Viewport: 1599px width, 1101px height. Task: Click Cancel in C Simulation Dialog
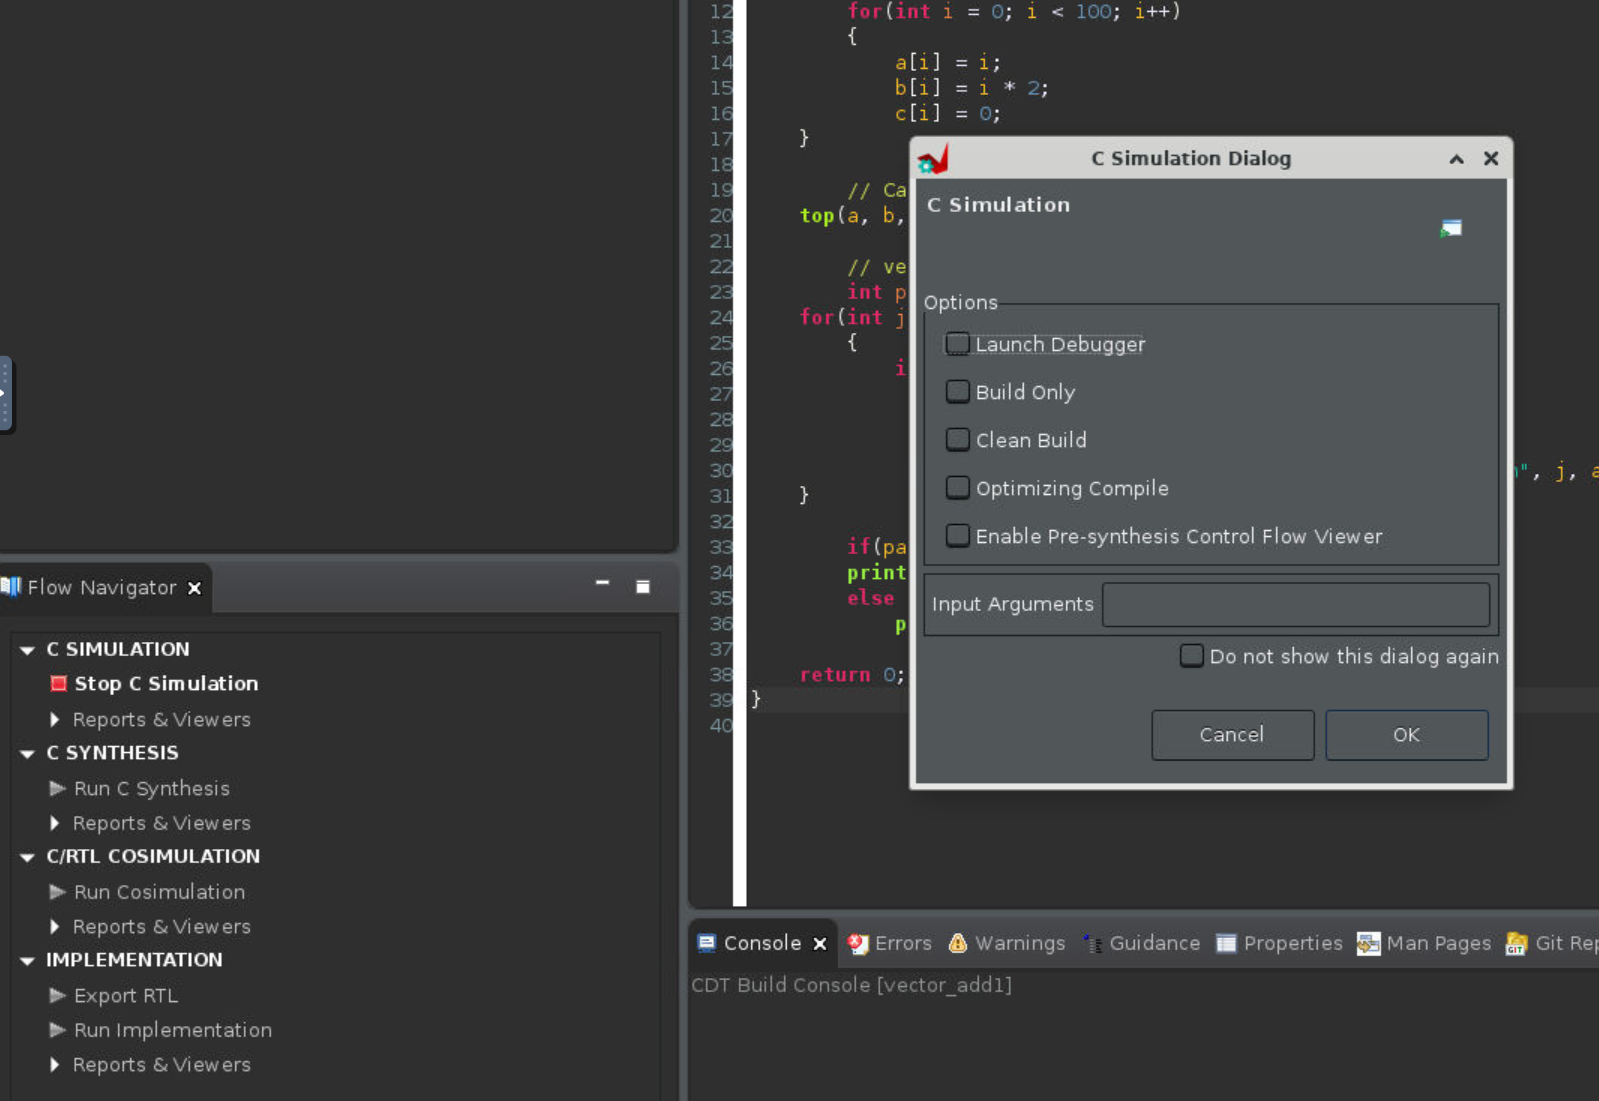[1232, 735]
